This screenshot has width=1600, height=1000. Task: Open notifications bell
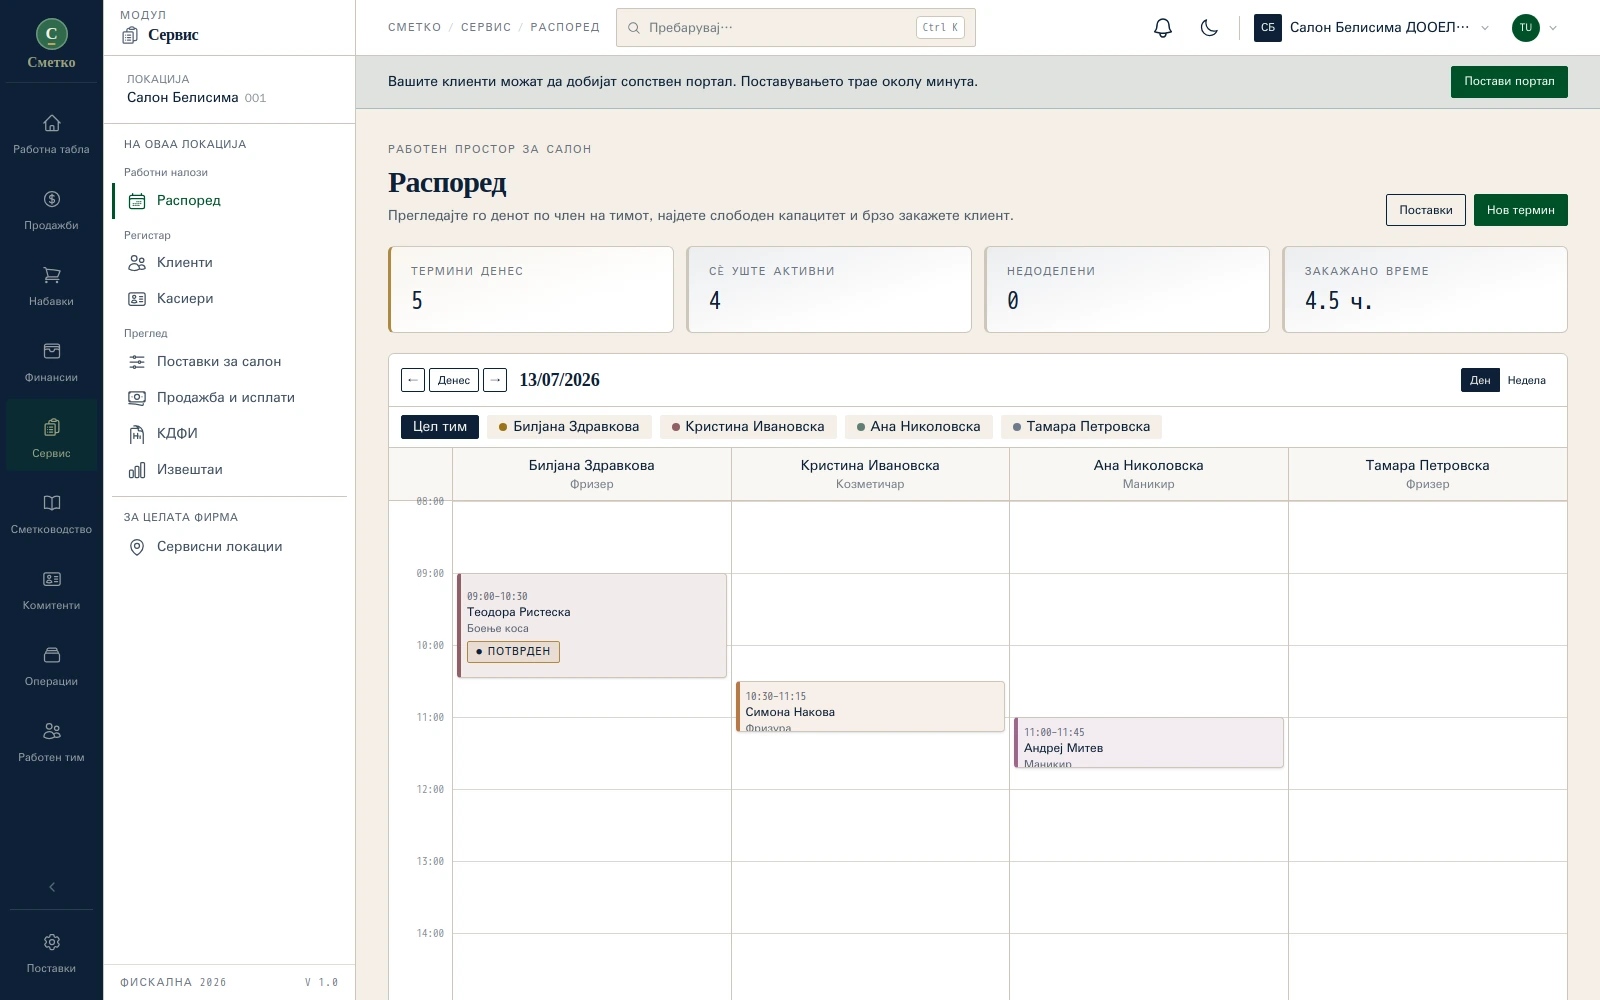(1162, 28)
